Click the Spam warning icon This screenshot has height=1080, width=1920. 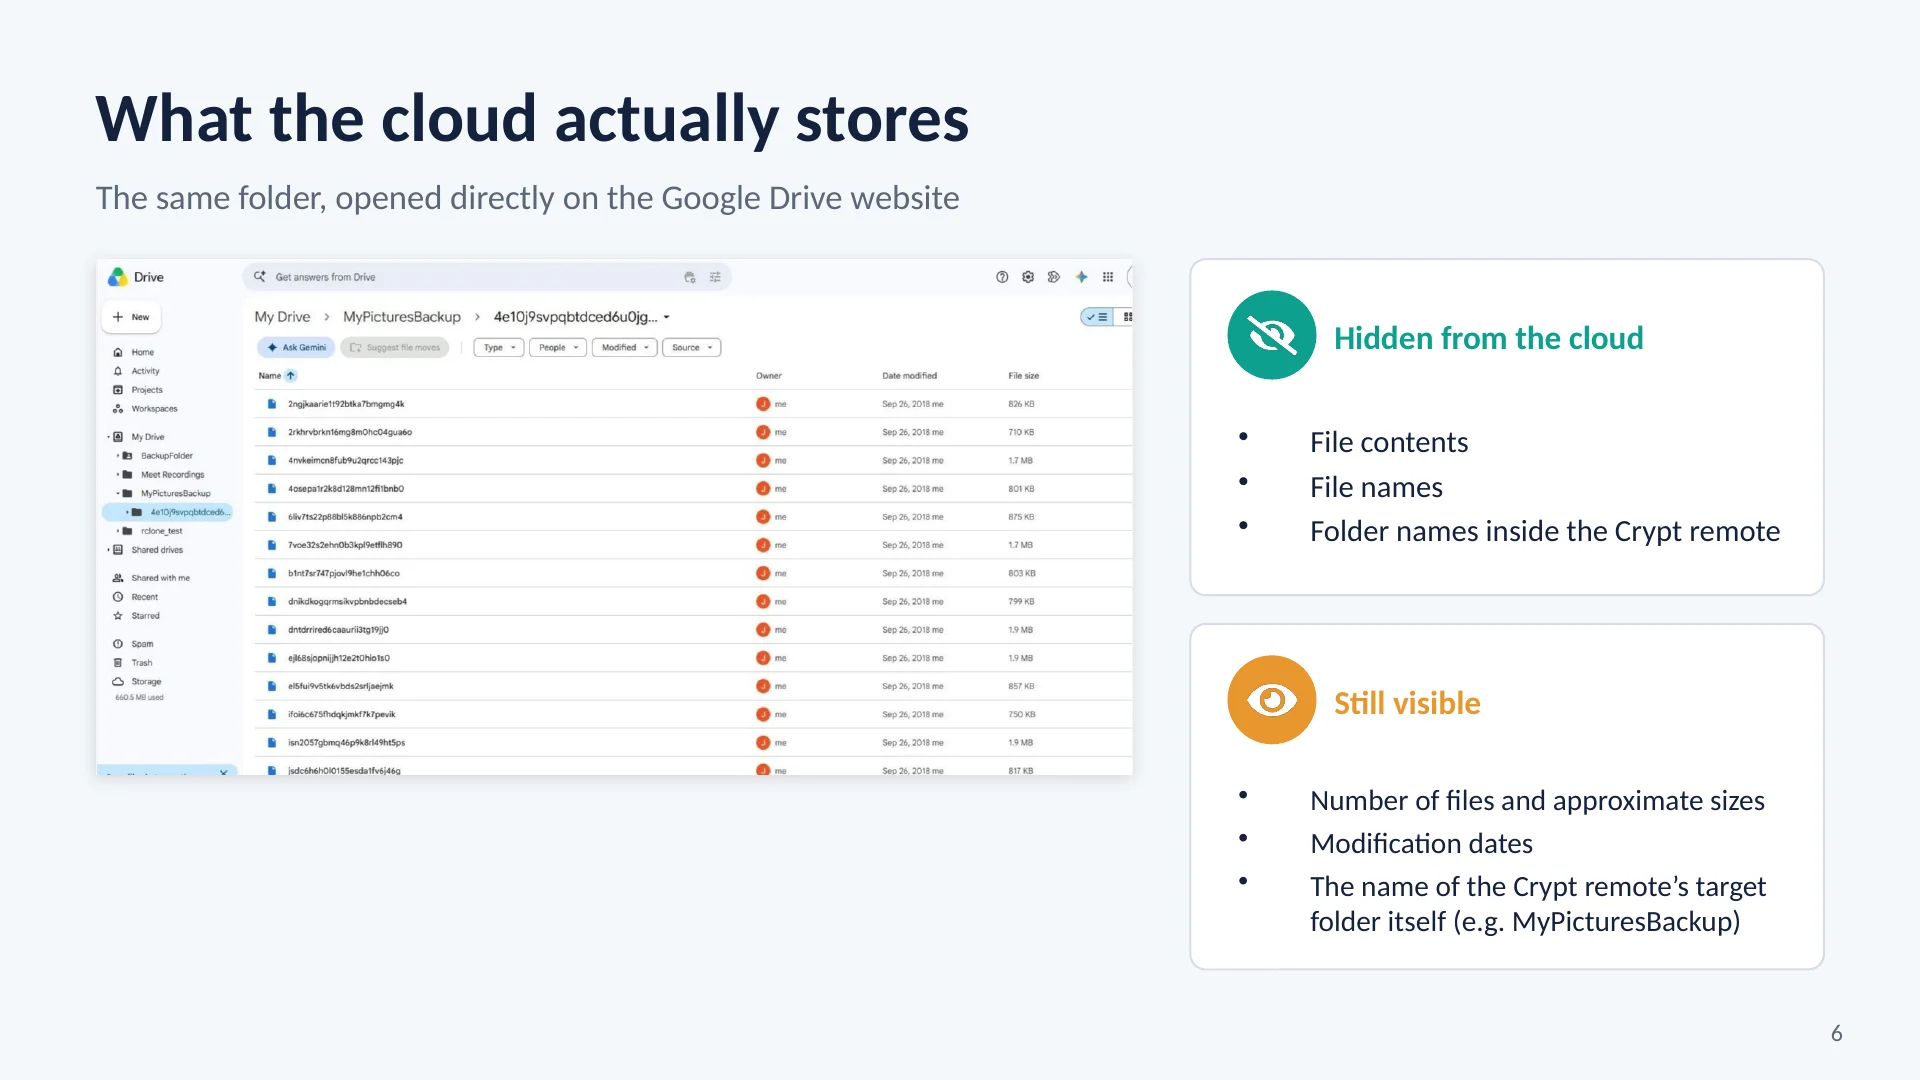coord(118,644)
